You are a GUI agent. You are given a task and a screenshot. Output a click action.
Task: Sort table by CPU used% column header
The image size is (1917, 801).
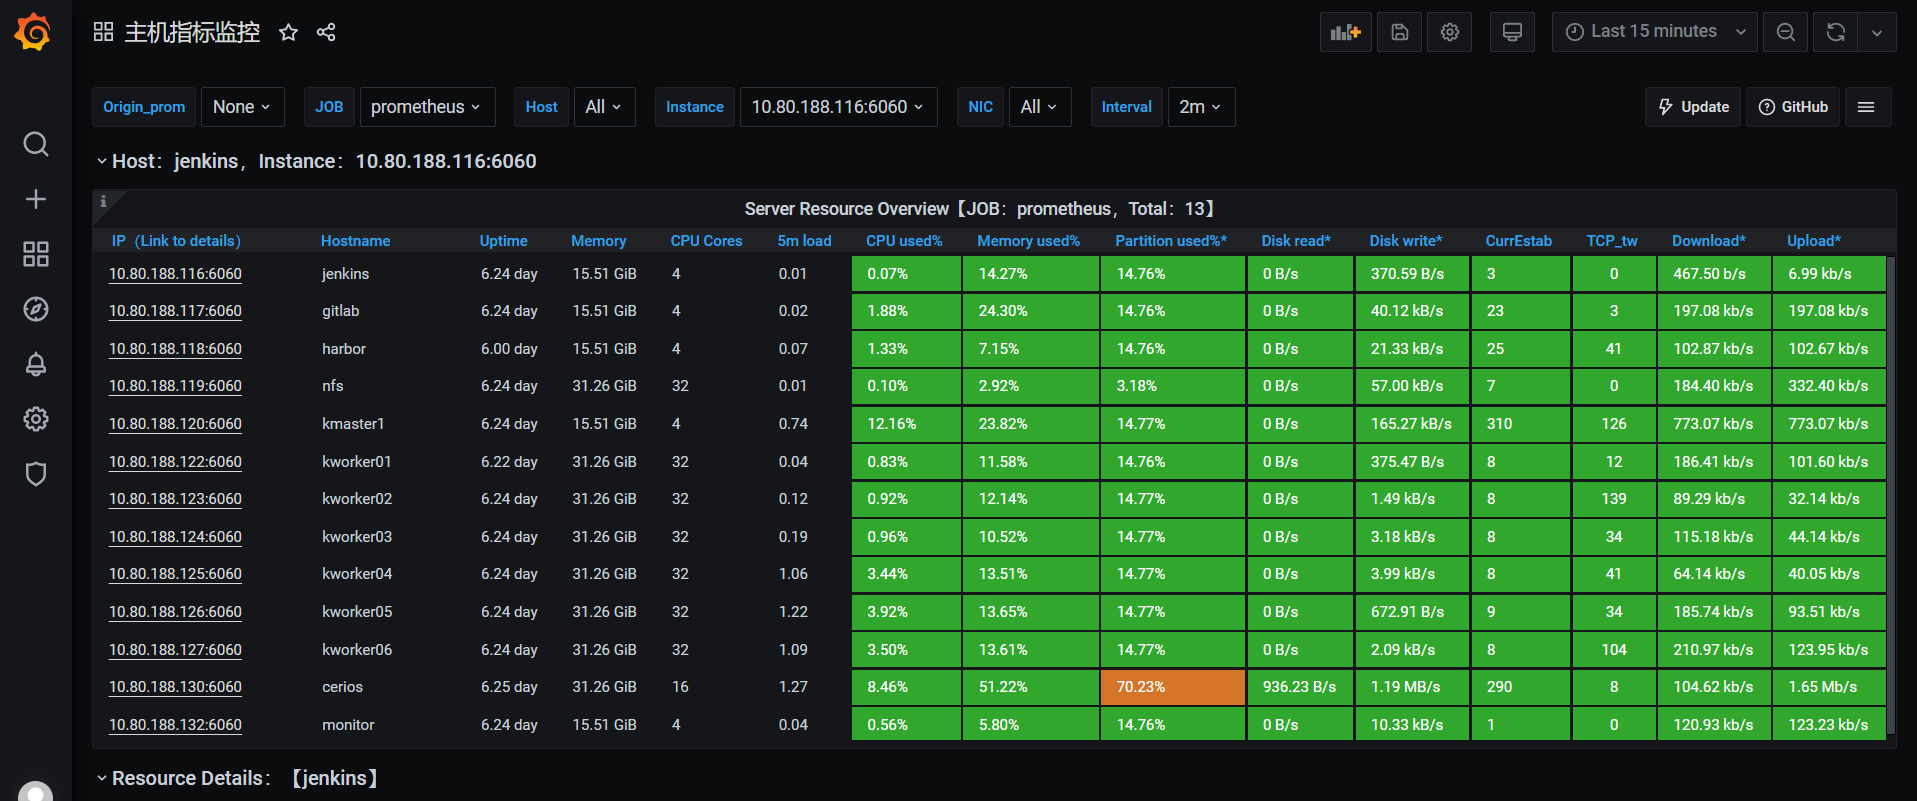904,241
